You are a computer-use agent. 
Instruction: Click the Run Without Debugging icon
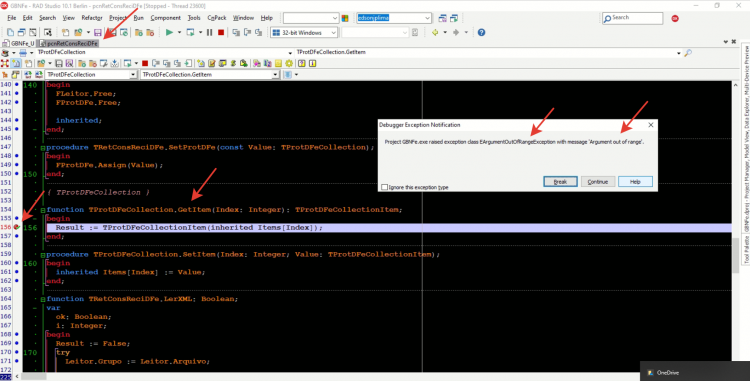click(x=190, y=33)
